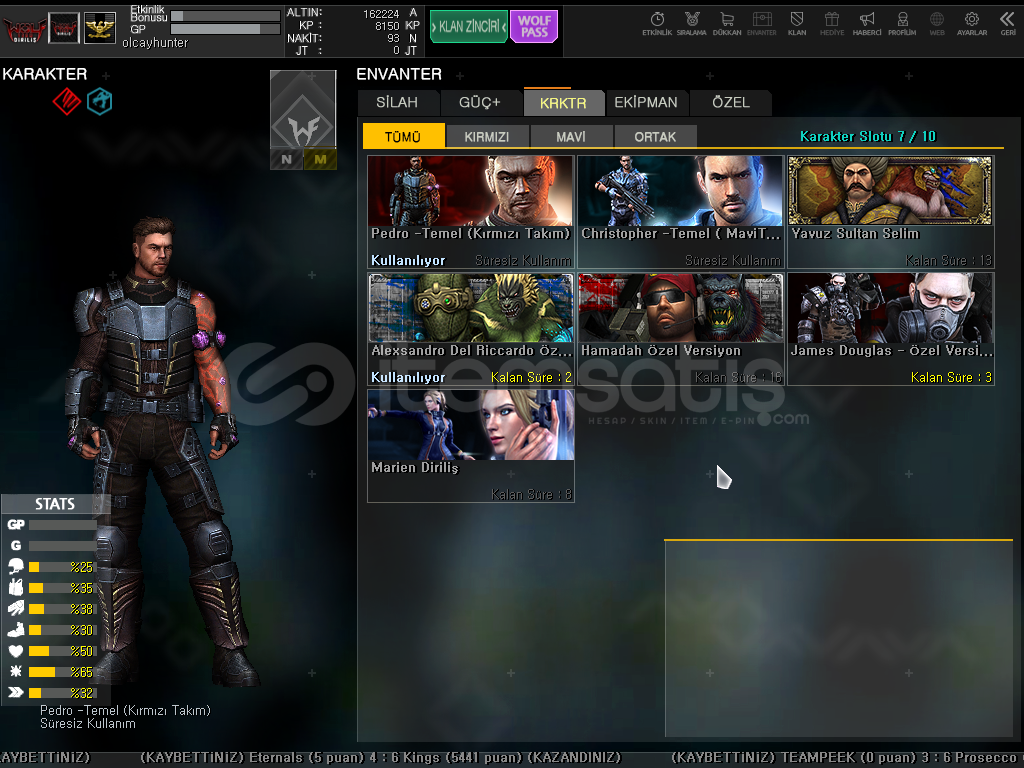The width and height of the screenshot is (1024, 768).
Task: Select the Hamadah Özel Versiyon card
Action: pos(680,329)
